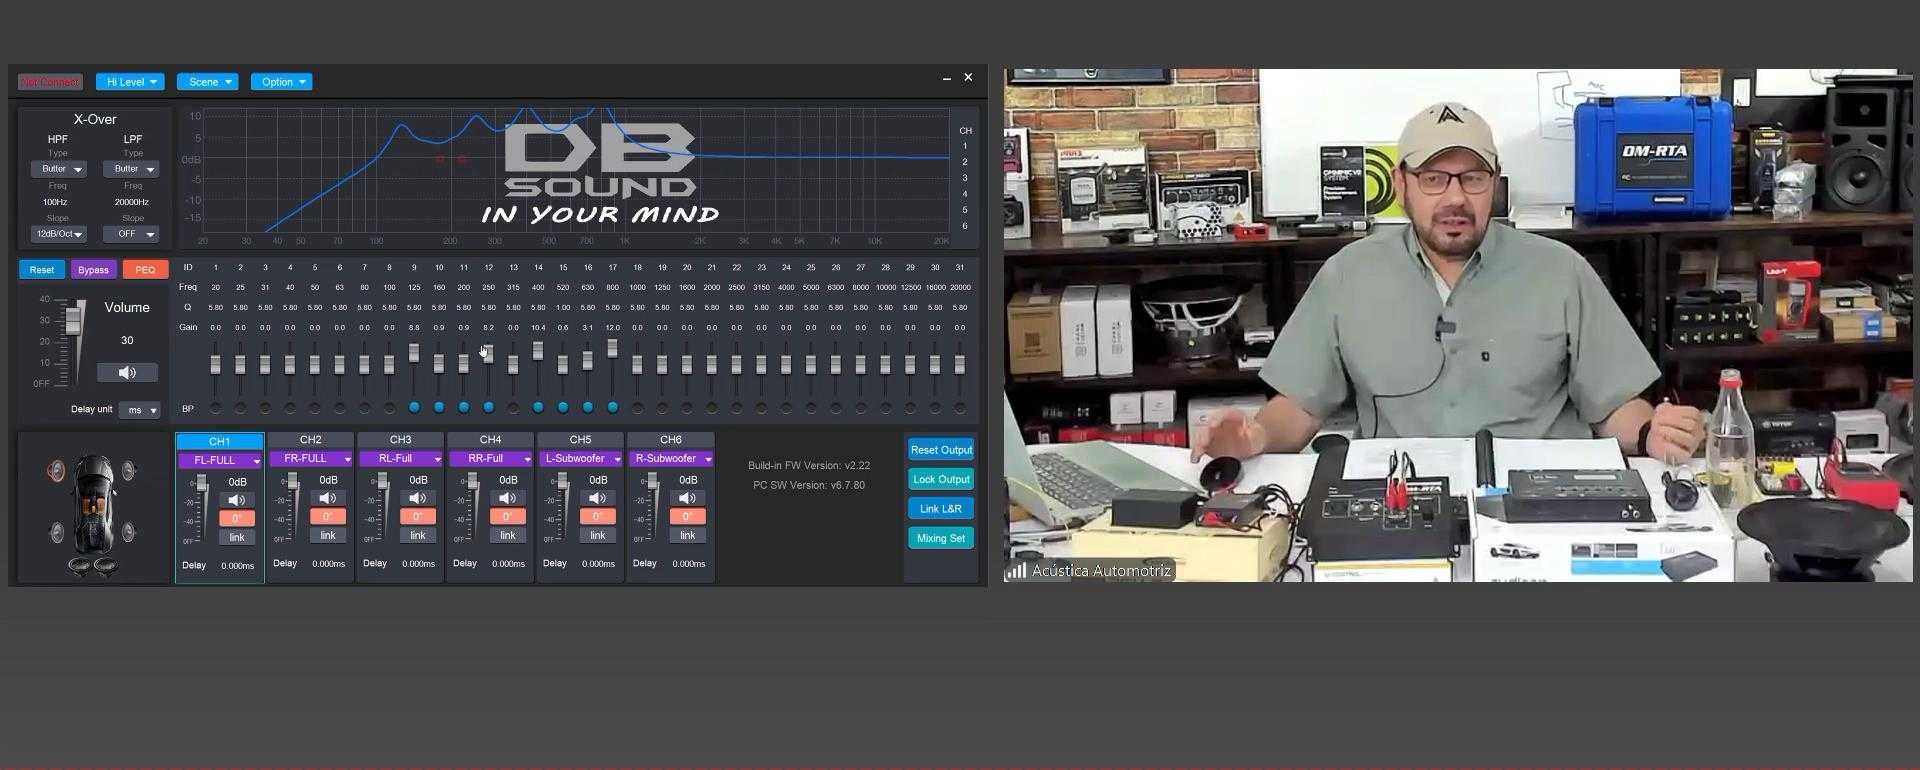Image resolution: width=1920 pixels, height=770 pixels.
Task: Open the HPF filter type dropdown
Action: point(58,169)
